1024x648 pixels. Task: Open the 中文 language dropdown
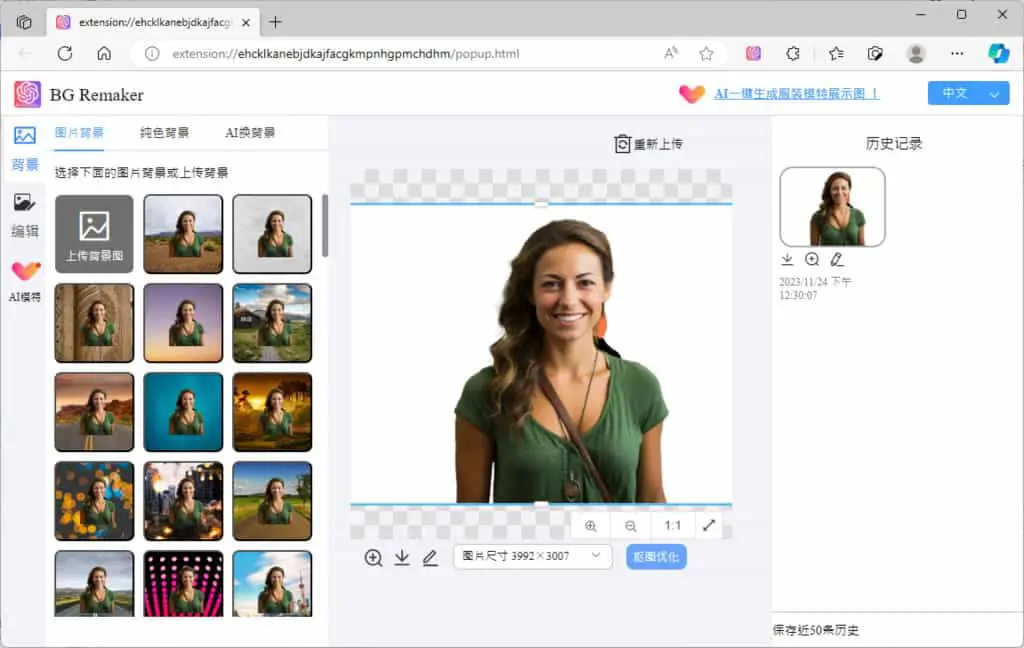tap(968, 93)
